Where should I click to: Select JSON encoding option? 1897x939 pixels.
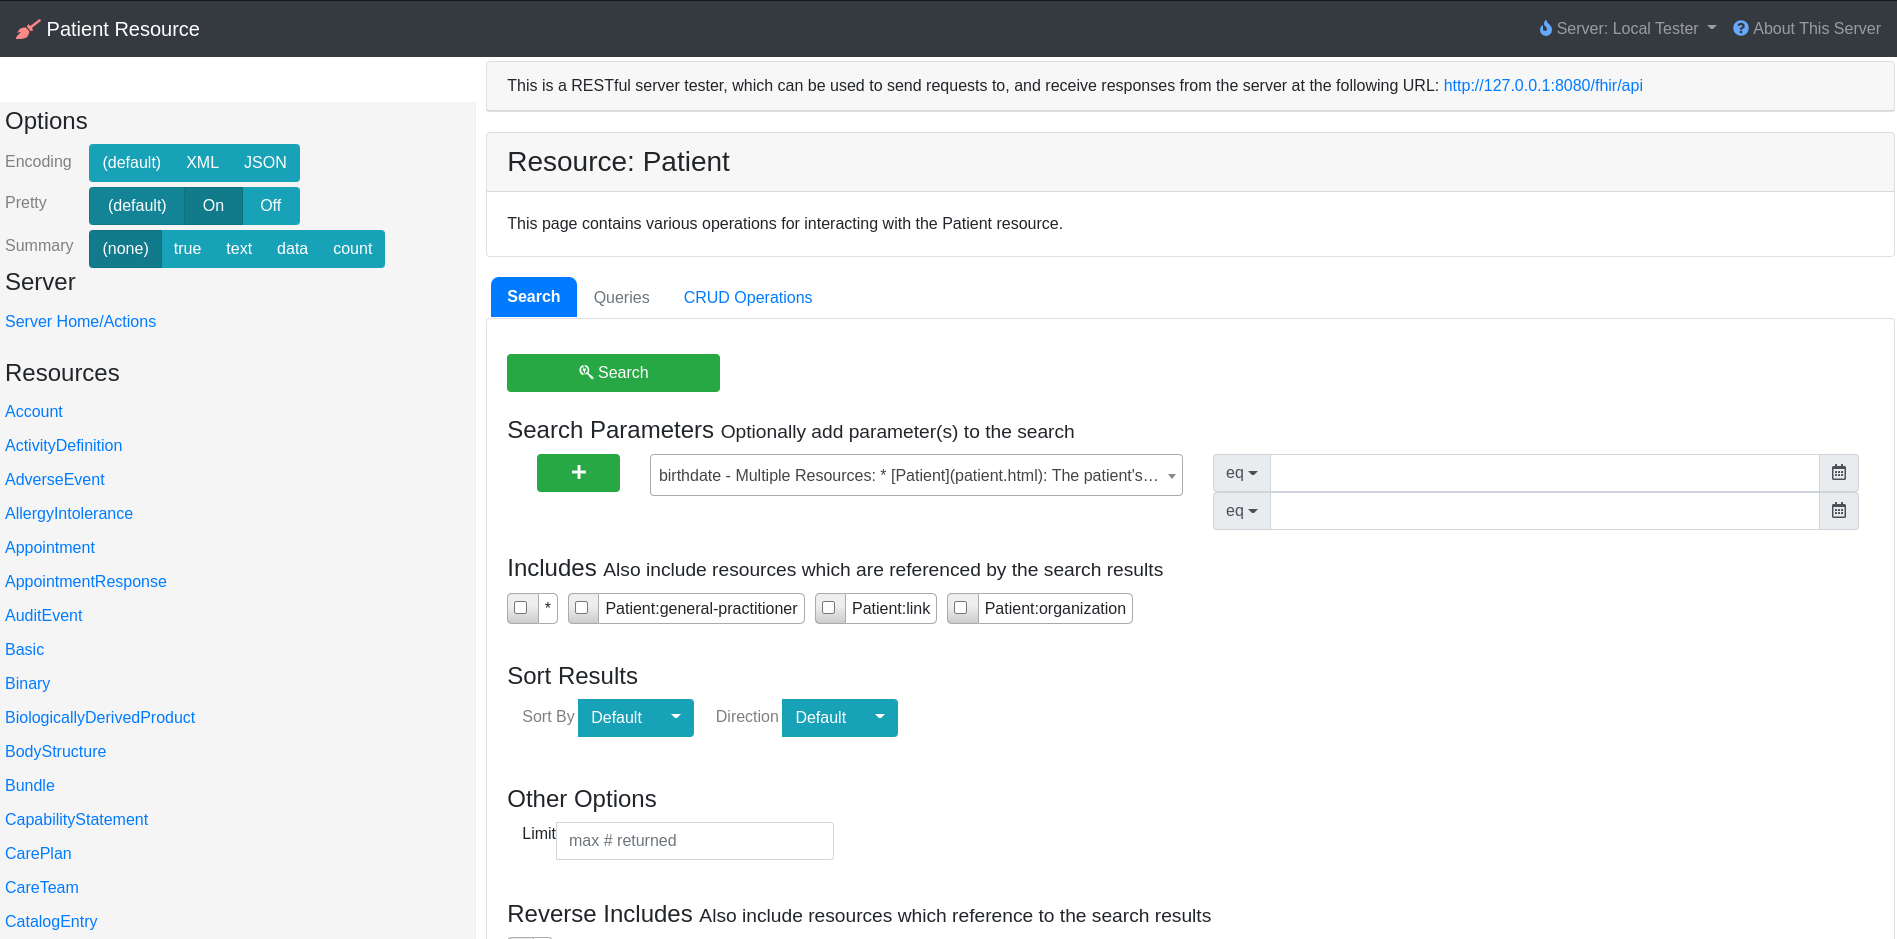(265, 163)
